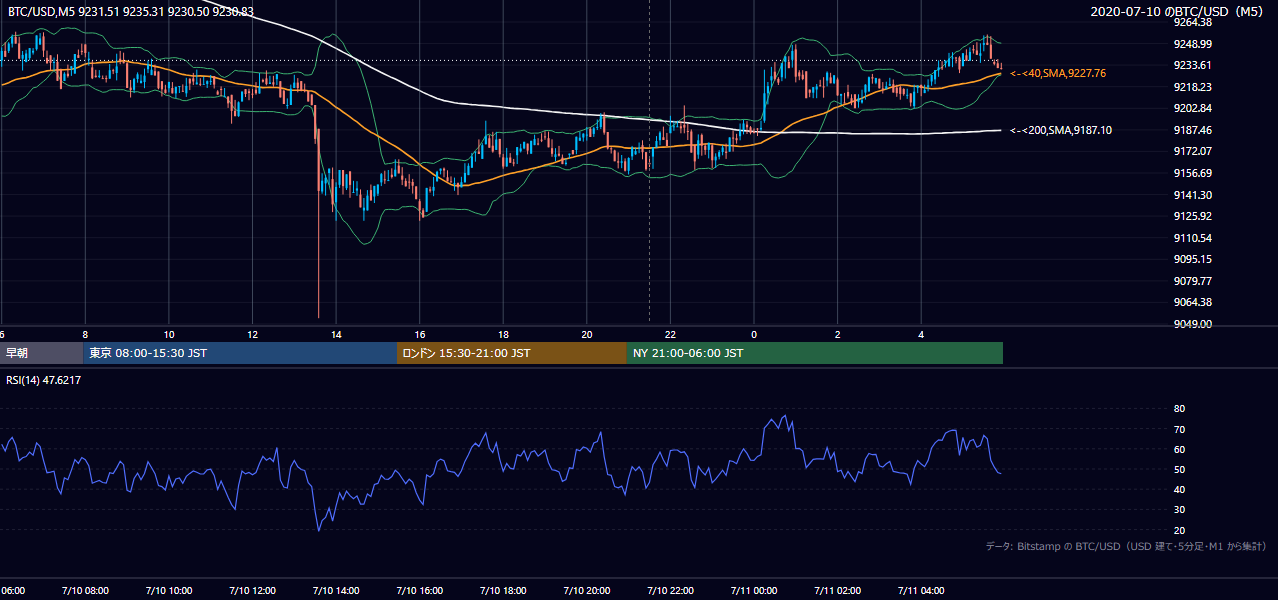Click the RSI 60 level label

tap(1179, 449)
